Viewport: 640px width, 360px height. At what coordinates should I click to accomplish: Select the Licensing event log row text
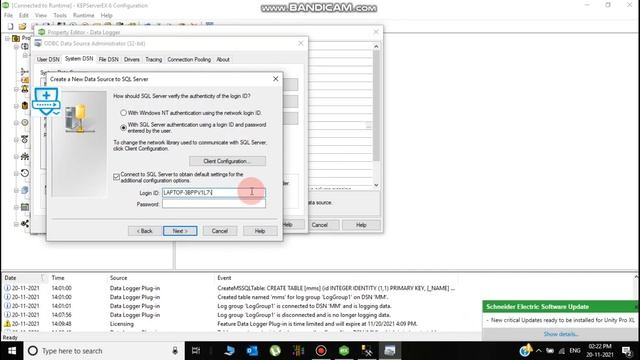[x=122, y=324]
